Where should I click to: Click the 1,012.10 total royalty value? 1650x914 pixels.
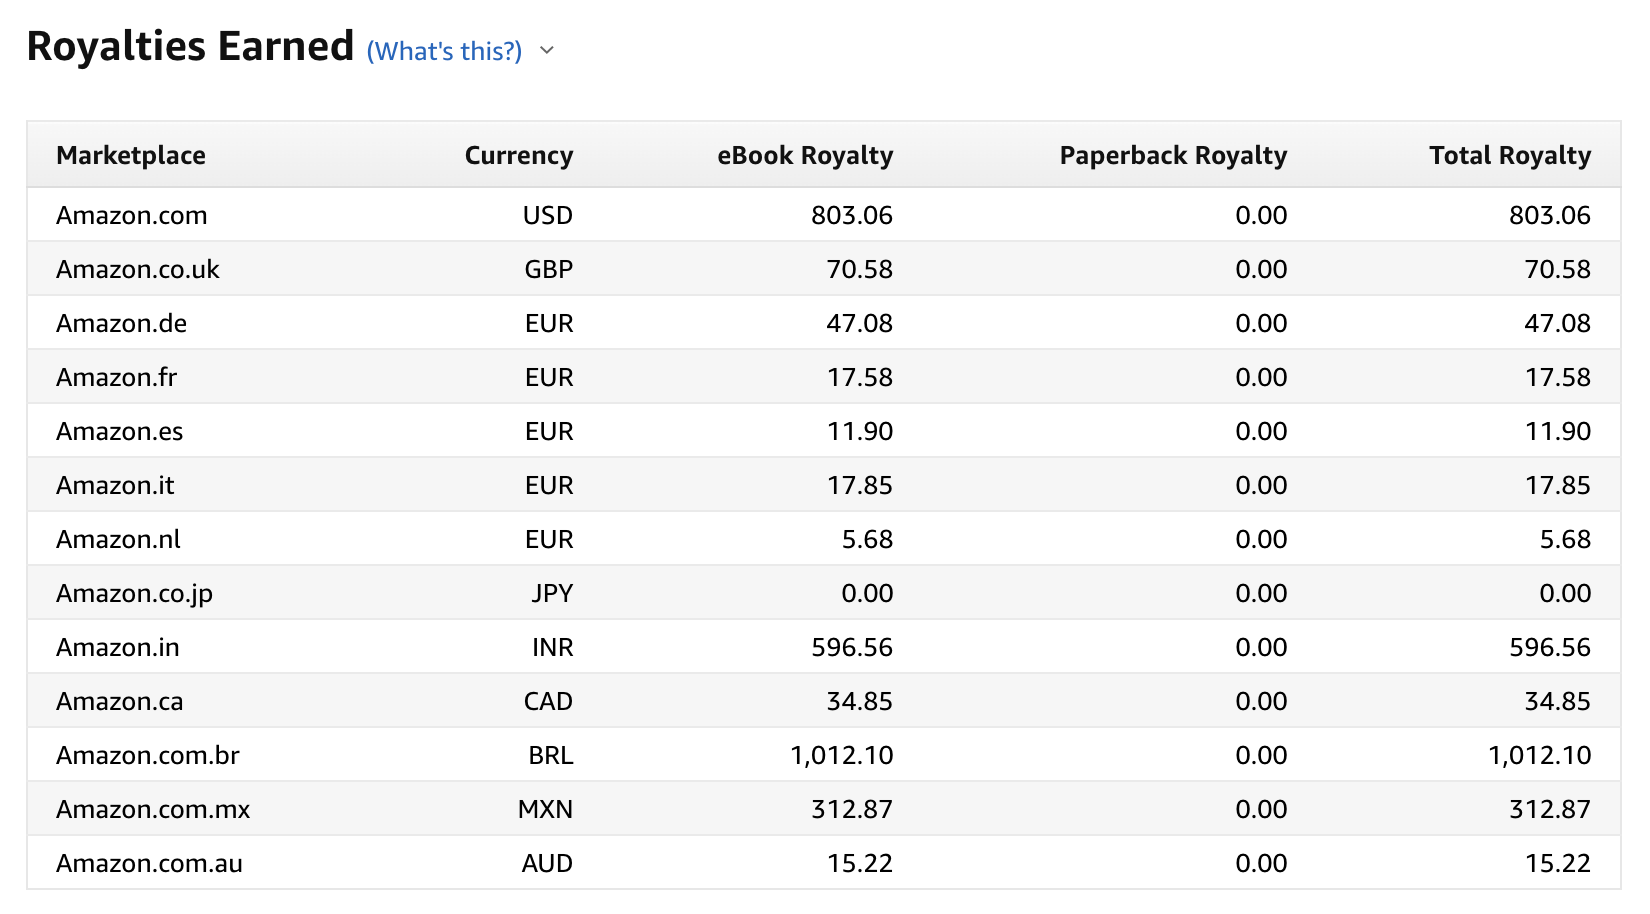[1539, 755]
